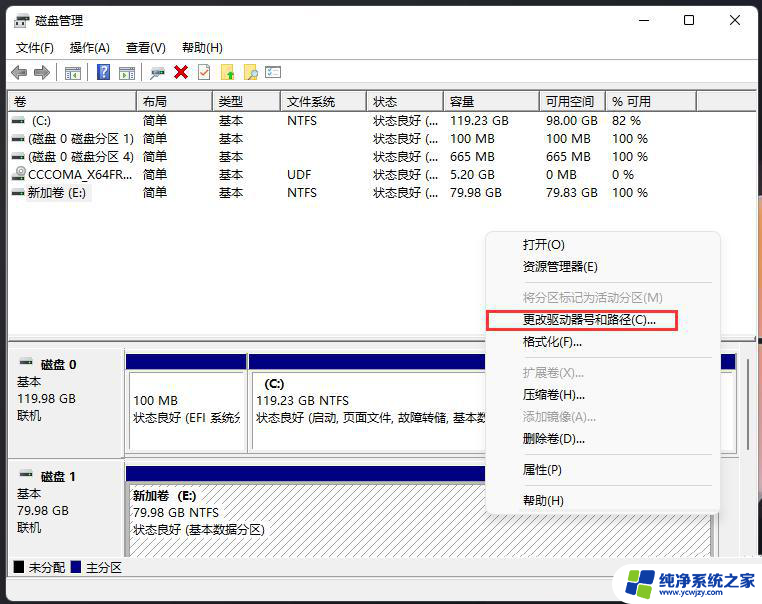Sort by the 状态 column header
Image resolution: width=762 pixels, height=604 pixels.
click(x=405, y=102)
